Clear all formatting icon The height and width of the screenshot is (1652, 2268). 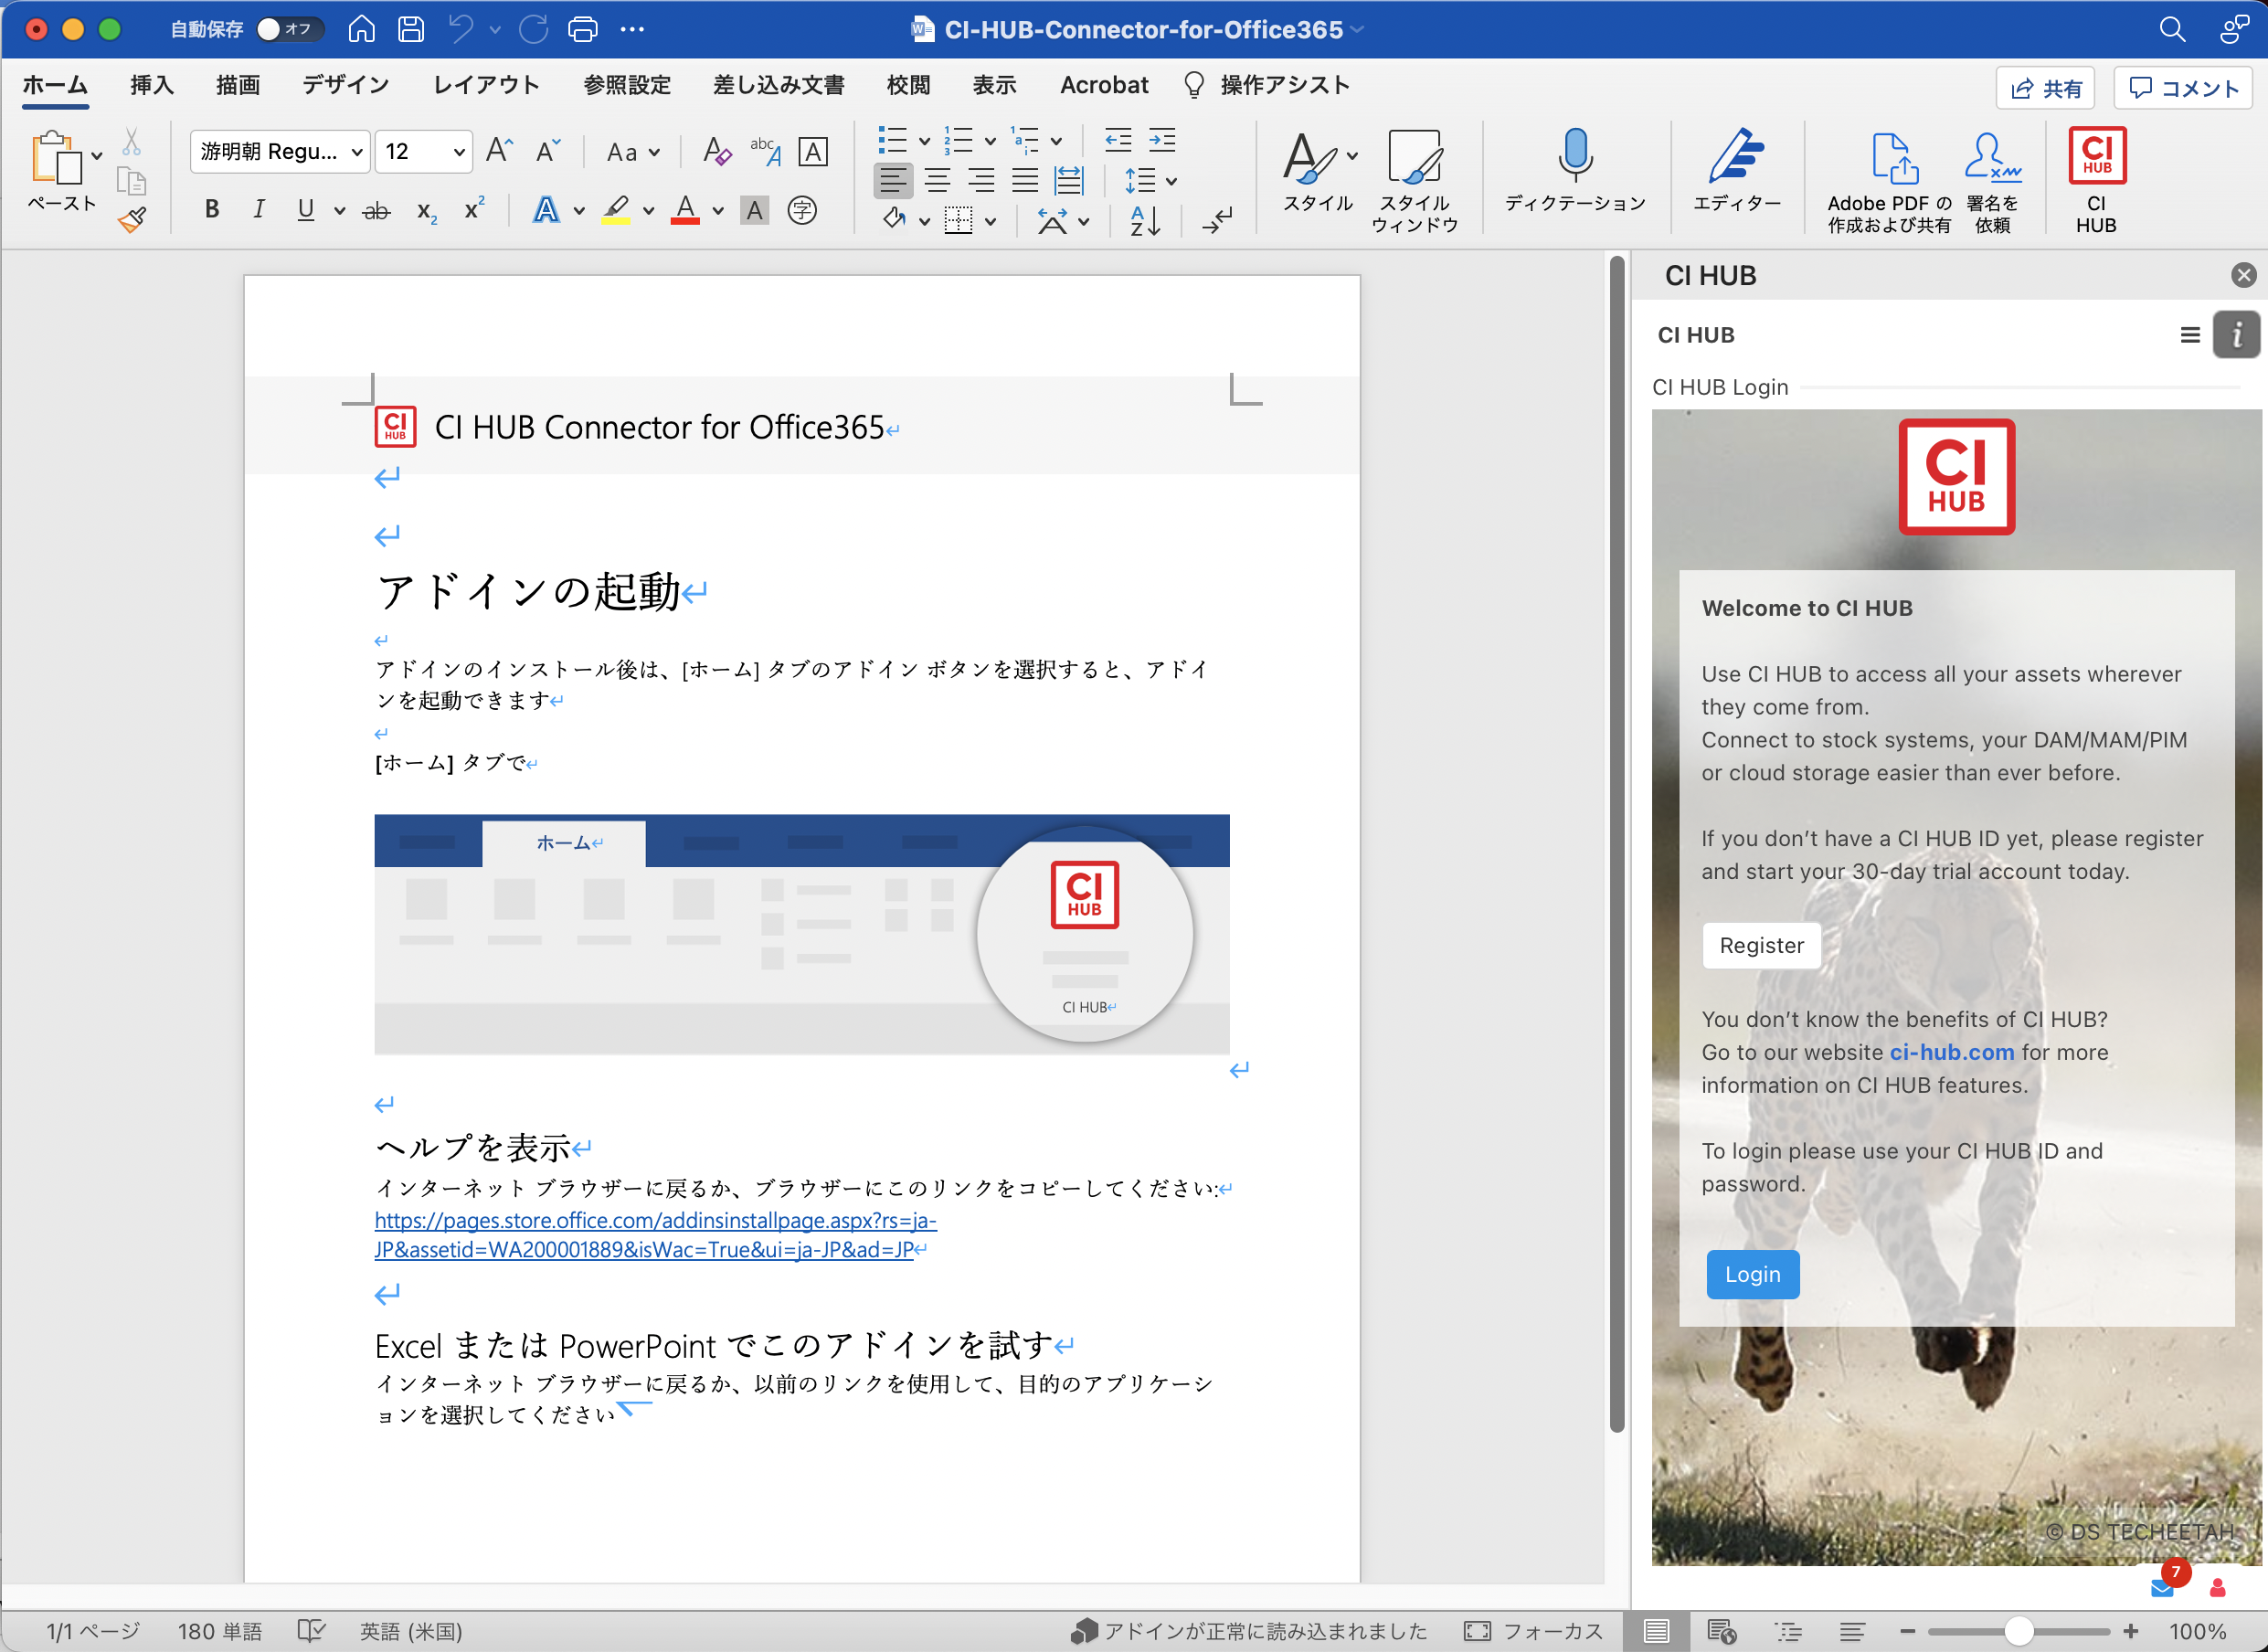point(717,151)
